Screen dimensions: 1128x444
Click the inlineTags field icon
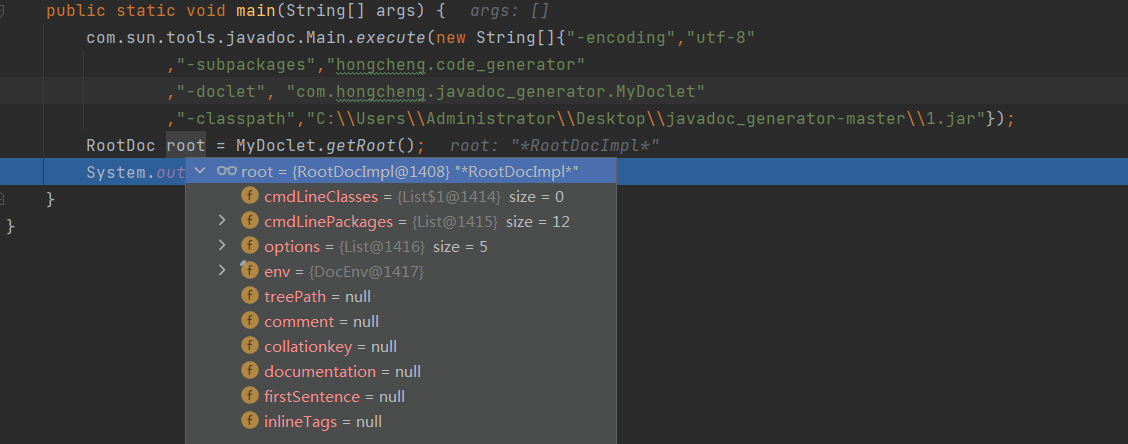(250, 421)
